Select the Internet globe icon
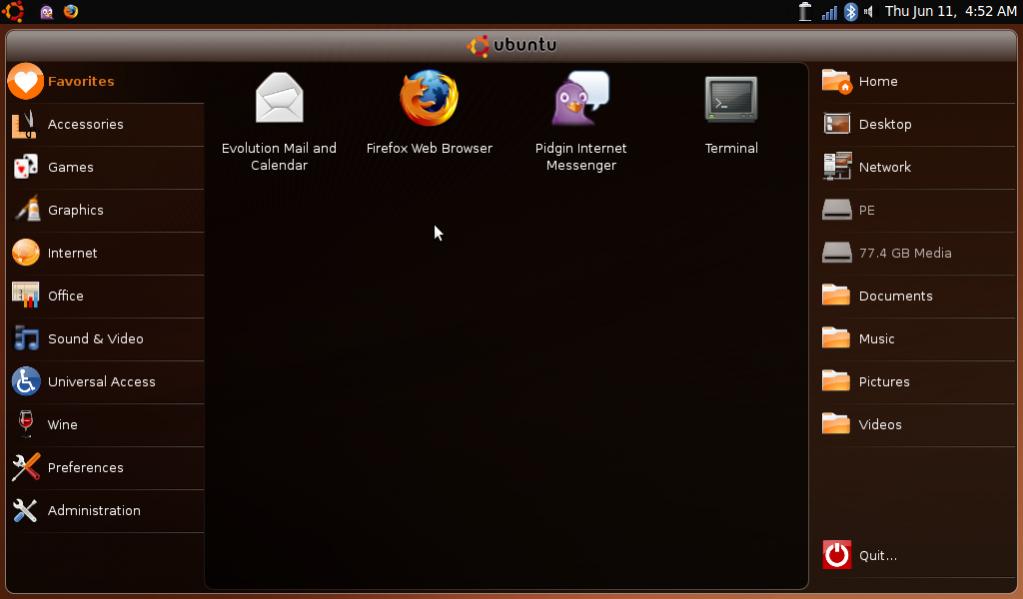The height and width of the screenshot is (599, 1023). coord(25,253)
